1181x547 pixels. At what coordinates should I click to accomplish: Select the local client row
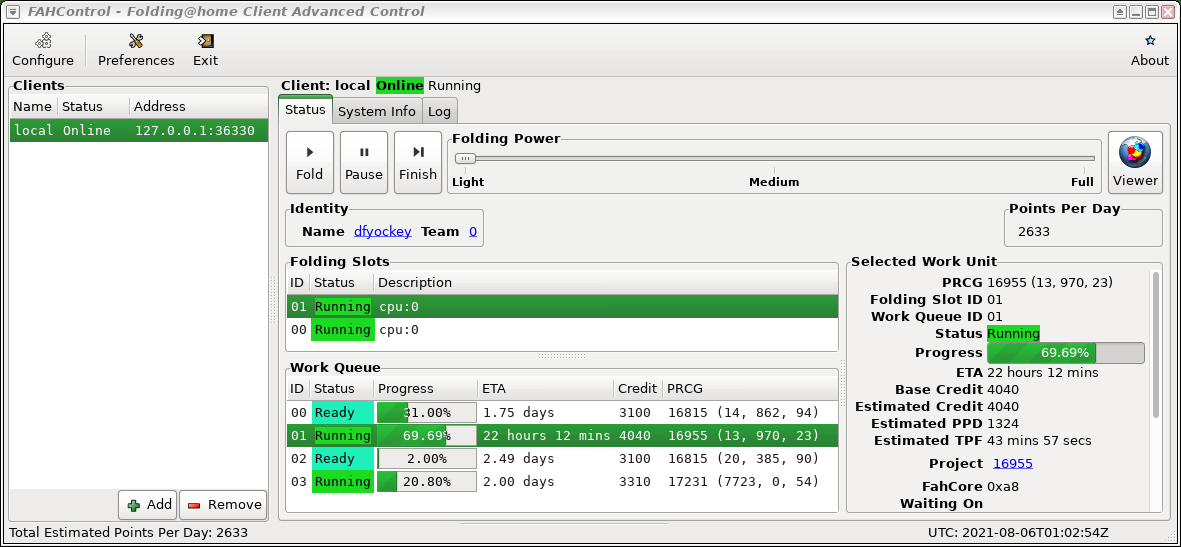[139, 130]
